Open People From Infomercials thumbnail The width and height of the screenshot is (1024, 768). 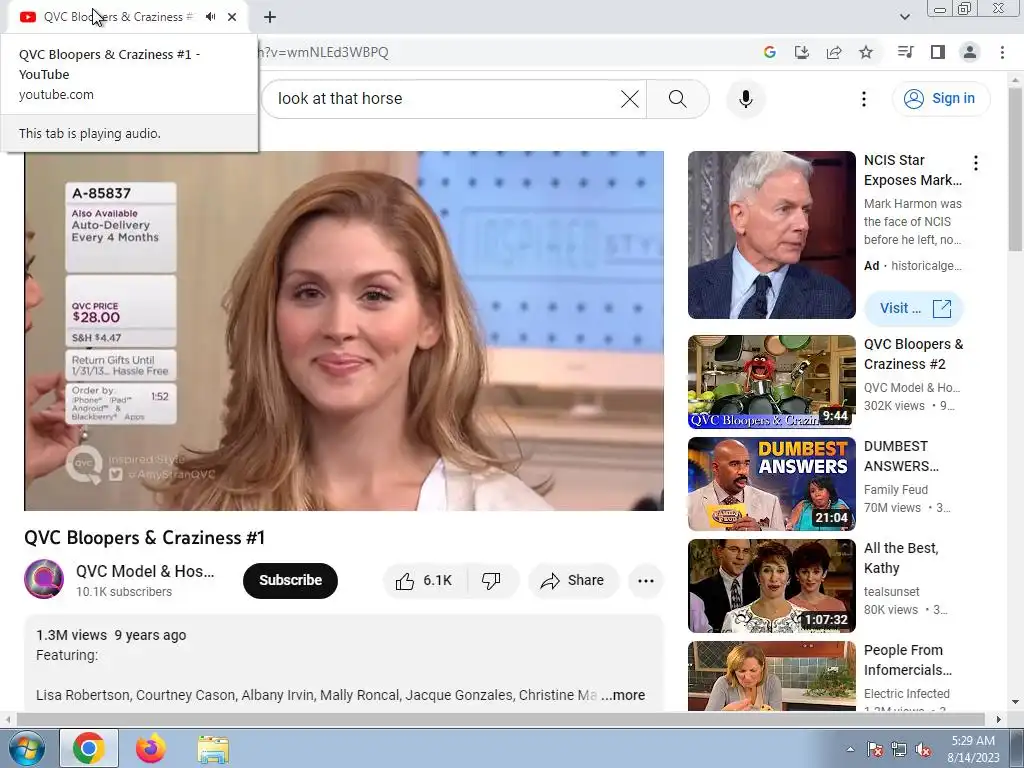pos(771,676)
